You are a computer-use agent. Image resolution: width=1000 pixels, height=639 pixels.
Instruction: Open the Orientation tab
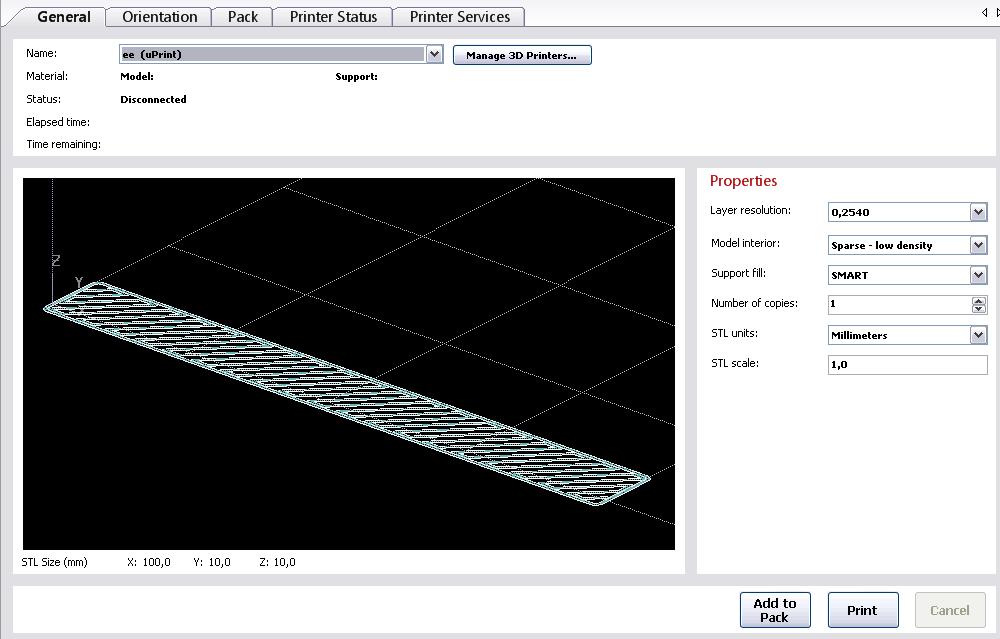pyautogui.click(x=159, y=17)
